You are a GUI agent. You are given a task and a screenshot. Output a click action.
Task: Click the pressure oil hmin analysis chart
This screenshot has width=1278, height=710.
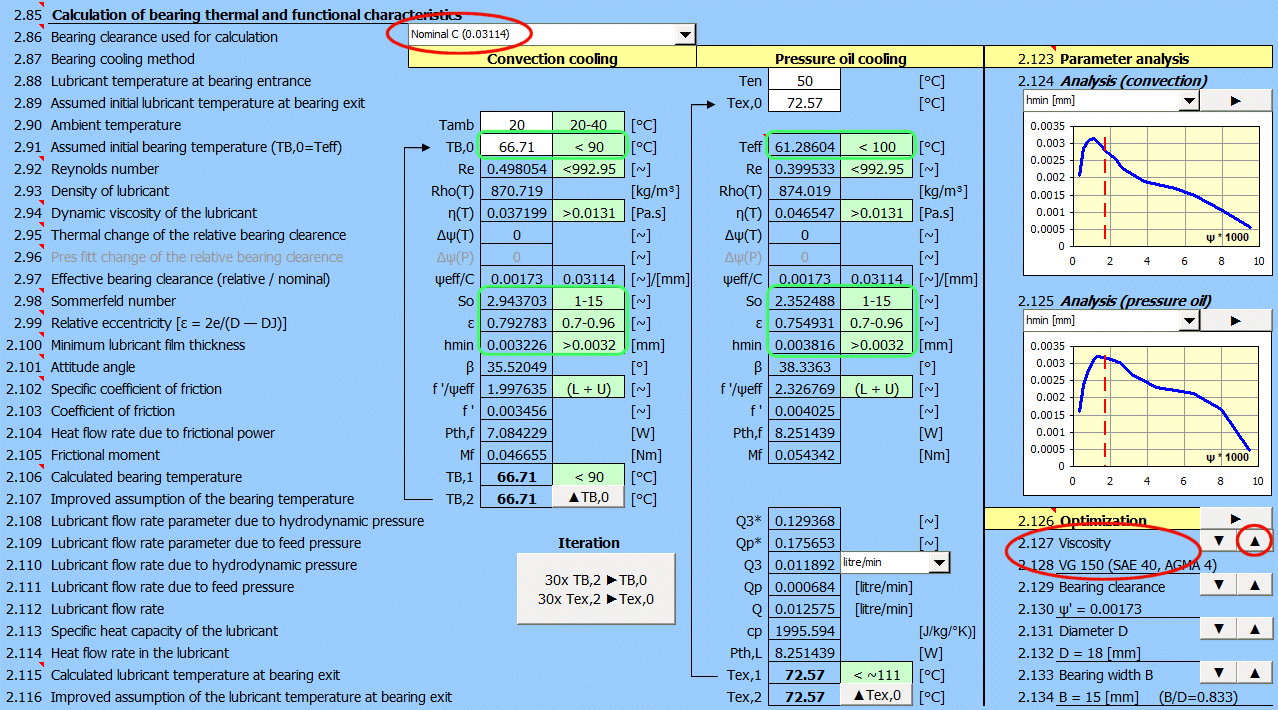[x=1145, y=412]
